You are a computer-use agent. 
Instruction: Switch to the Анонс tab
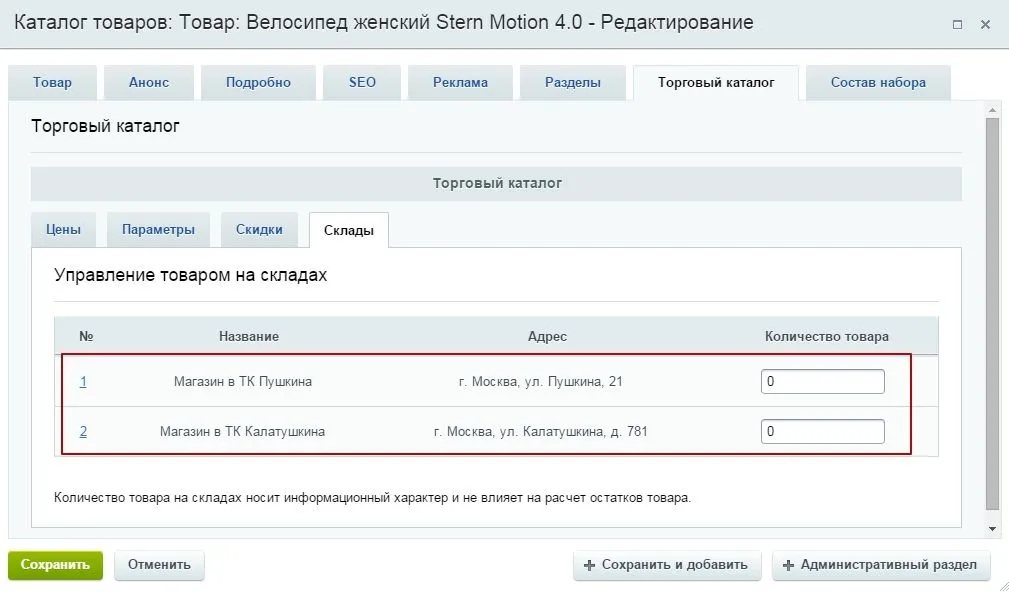148,83
